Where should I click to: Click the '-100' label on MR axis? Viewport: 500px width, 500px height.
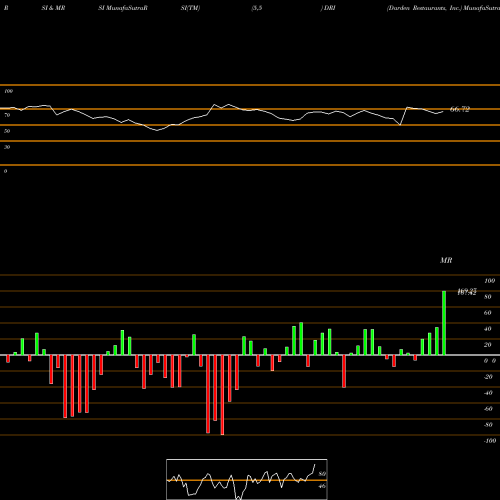click(x=490, y=441)
